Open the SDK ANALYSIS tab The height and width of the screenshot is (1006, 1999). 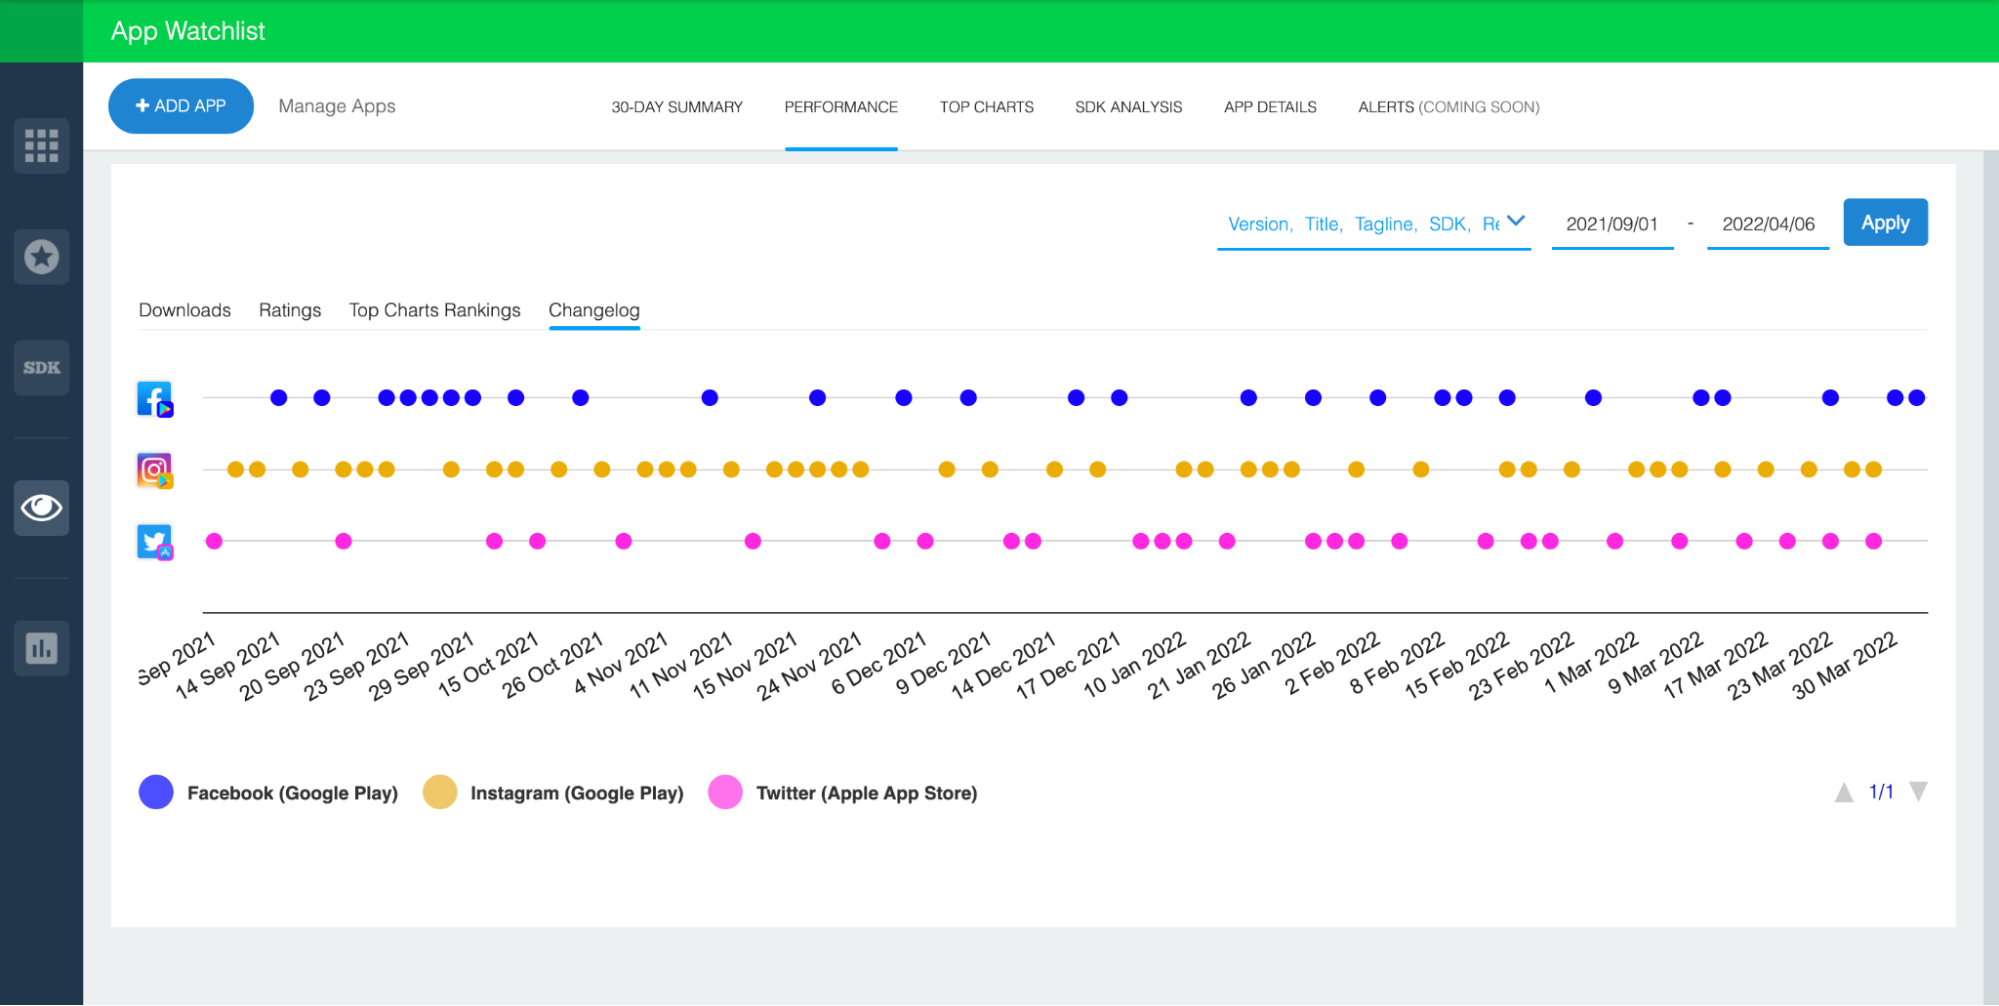[1128, 107]
